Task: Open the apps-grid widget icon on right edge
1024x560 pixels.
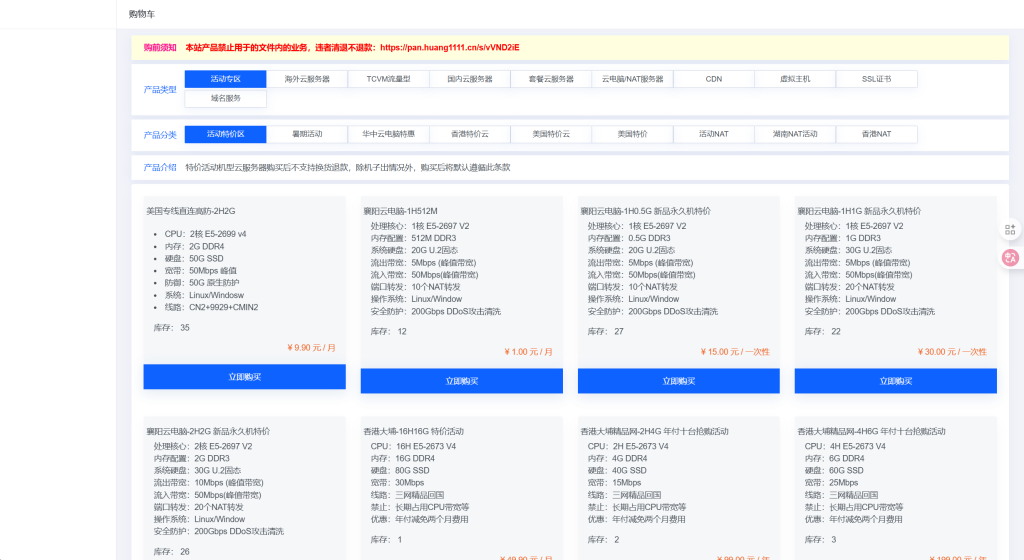Action: point(1010,230)
